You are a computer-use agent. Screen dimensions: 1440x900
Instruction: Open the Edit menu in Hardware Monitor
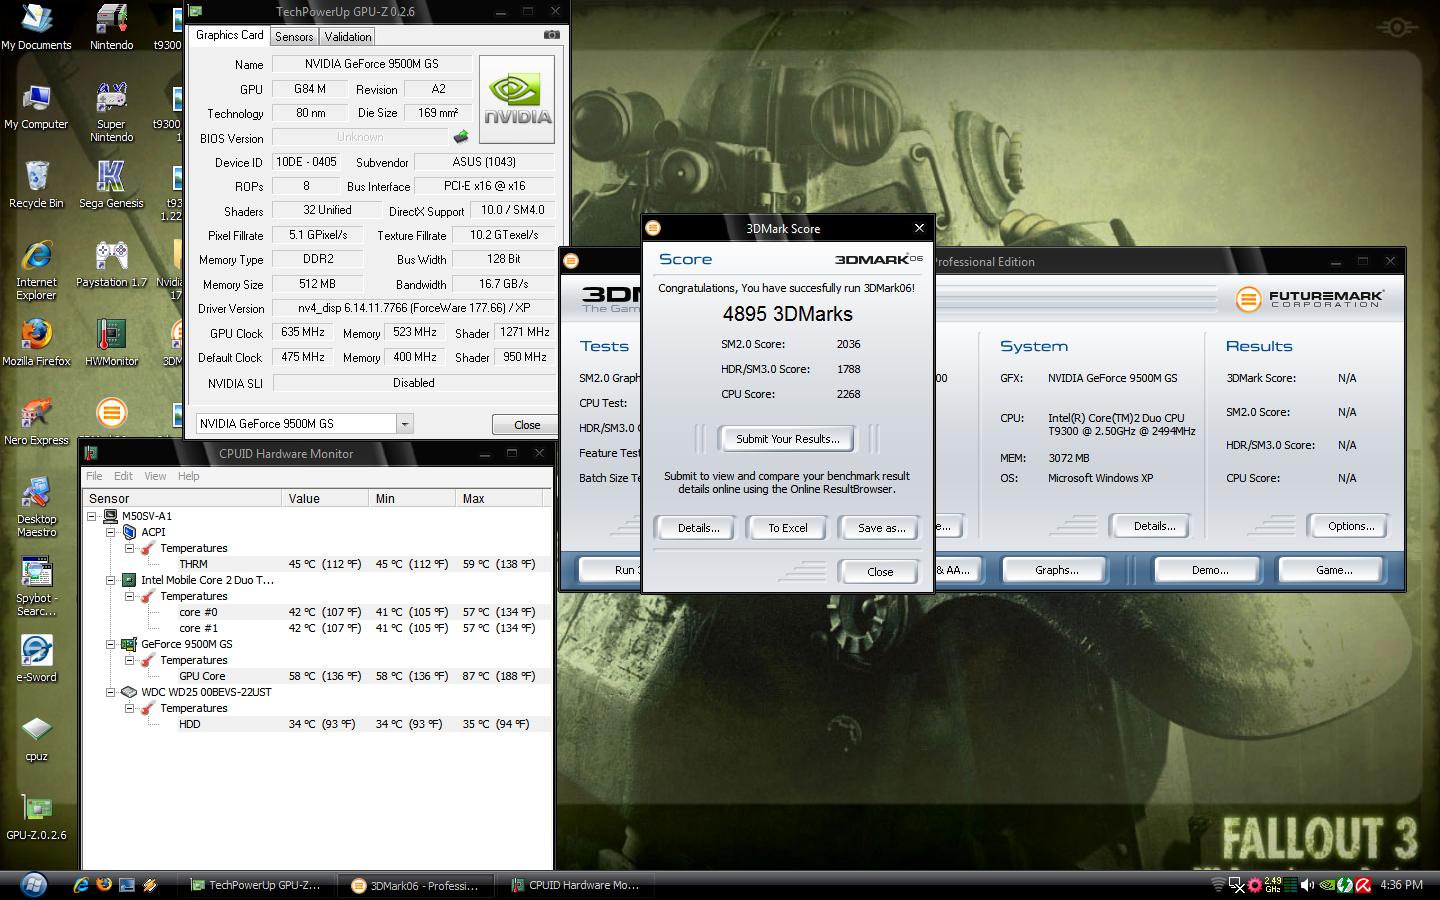tap(123, 476)
